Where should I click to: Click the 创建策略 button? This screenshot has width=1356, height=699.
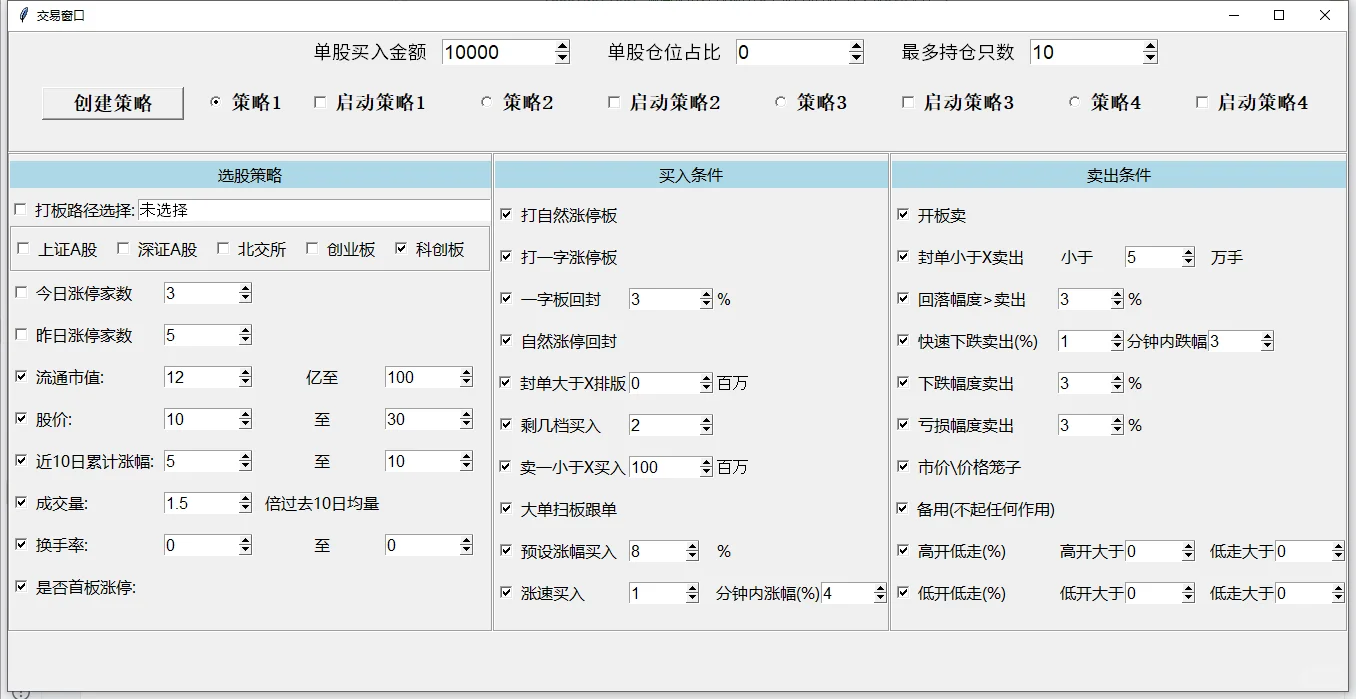[112, 103]
